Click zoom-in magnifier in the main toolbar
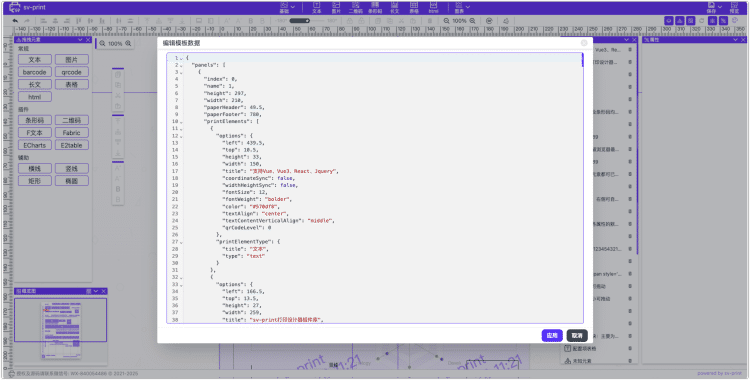The width and height of the screenshot is (750, 380). pos(473,21)
